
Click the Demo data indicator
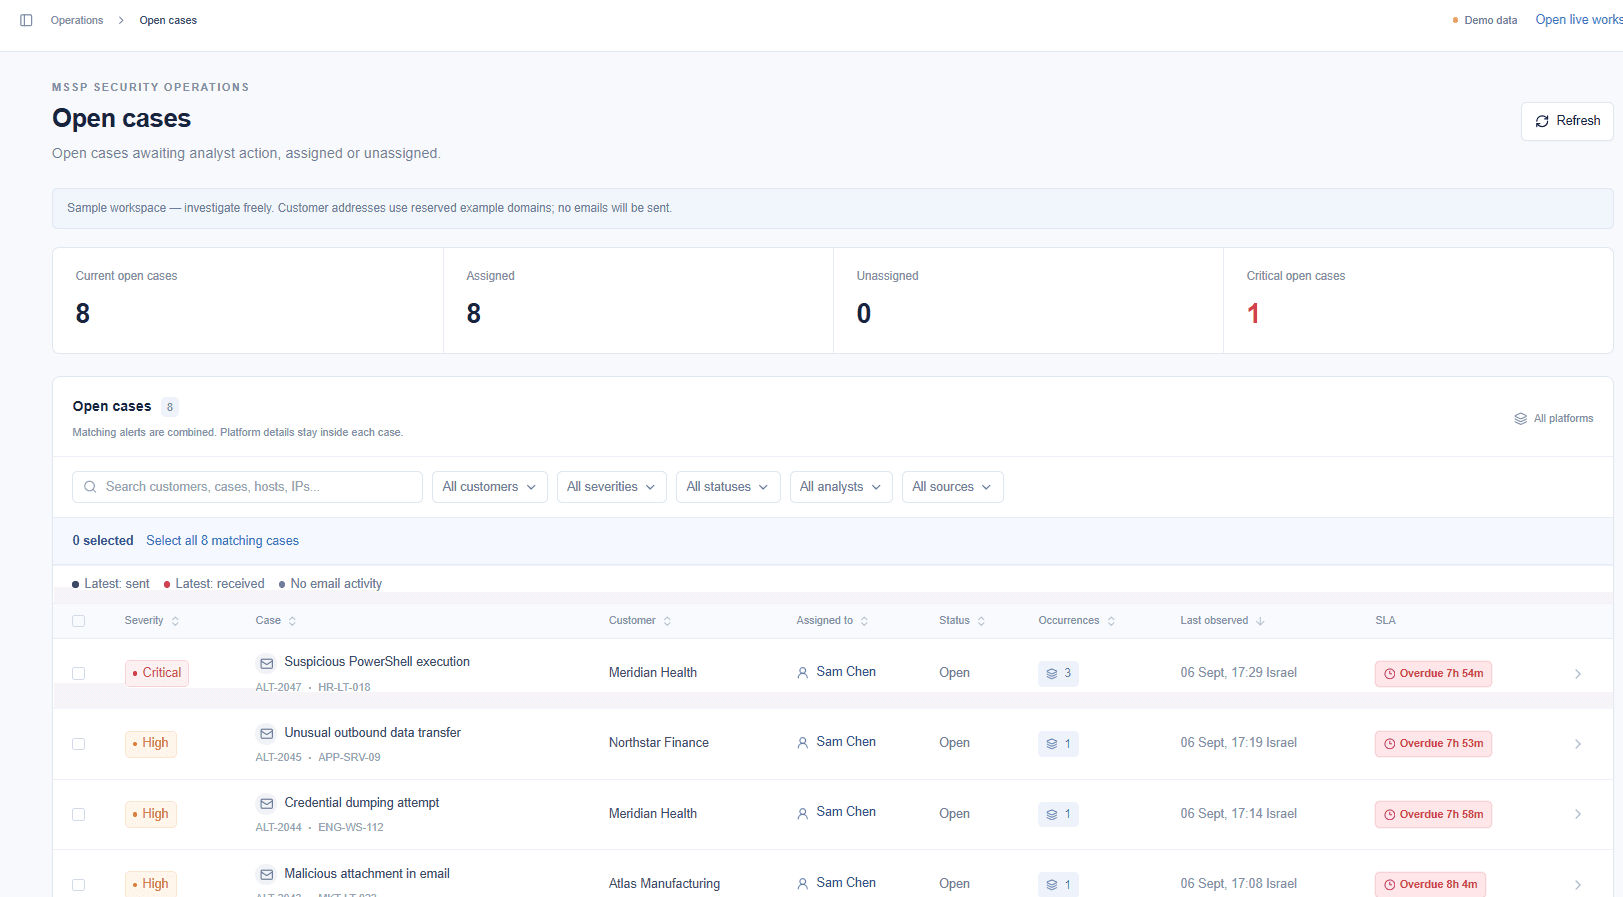pyautogui.click(x=1485, y=20)
